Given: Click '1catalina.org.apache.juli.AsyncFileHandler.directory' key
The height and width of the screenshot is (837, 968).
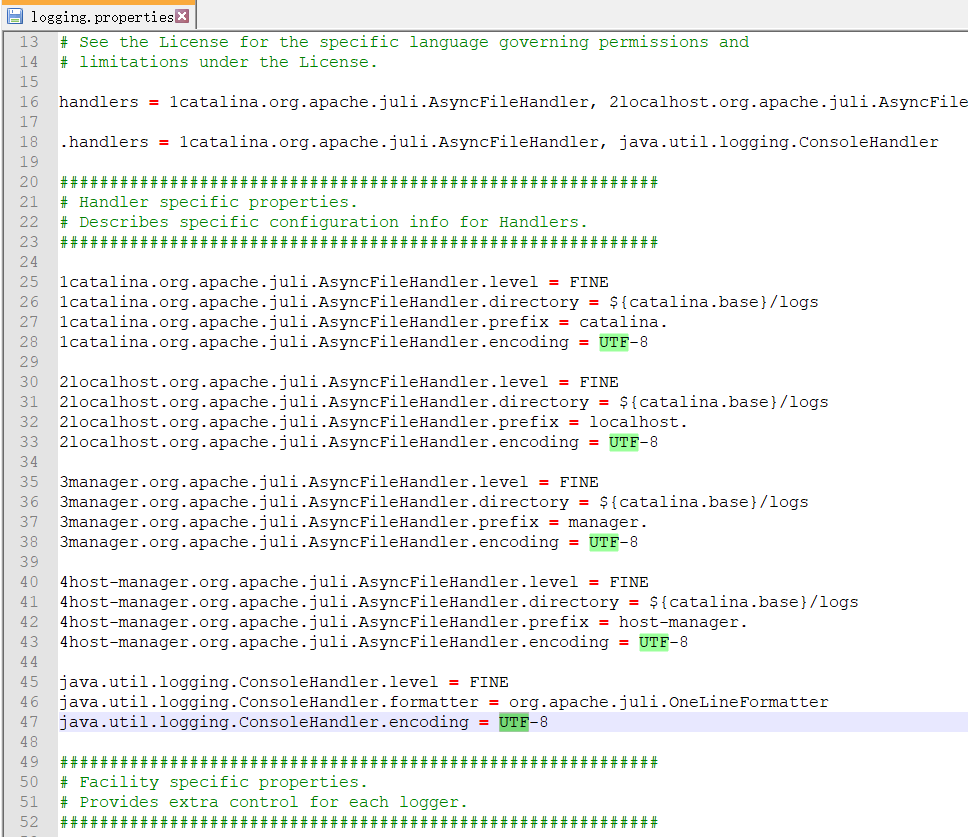Looking at the screenshot, I should [x=319, y=302].
